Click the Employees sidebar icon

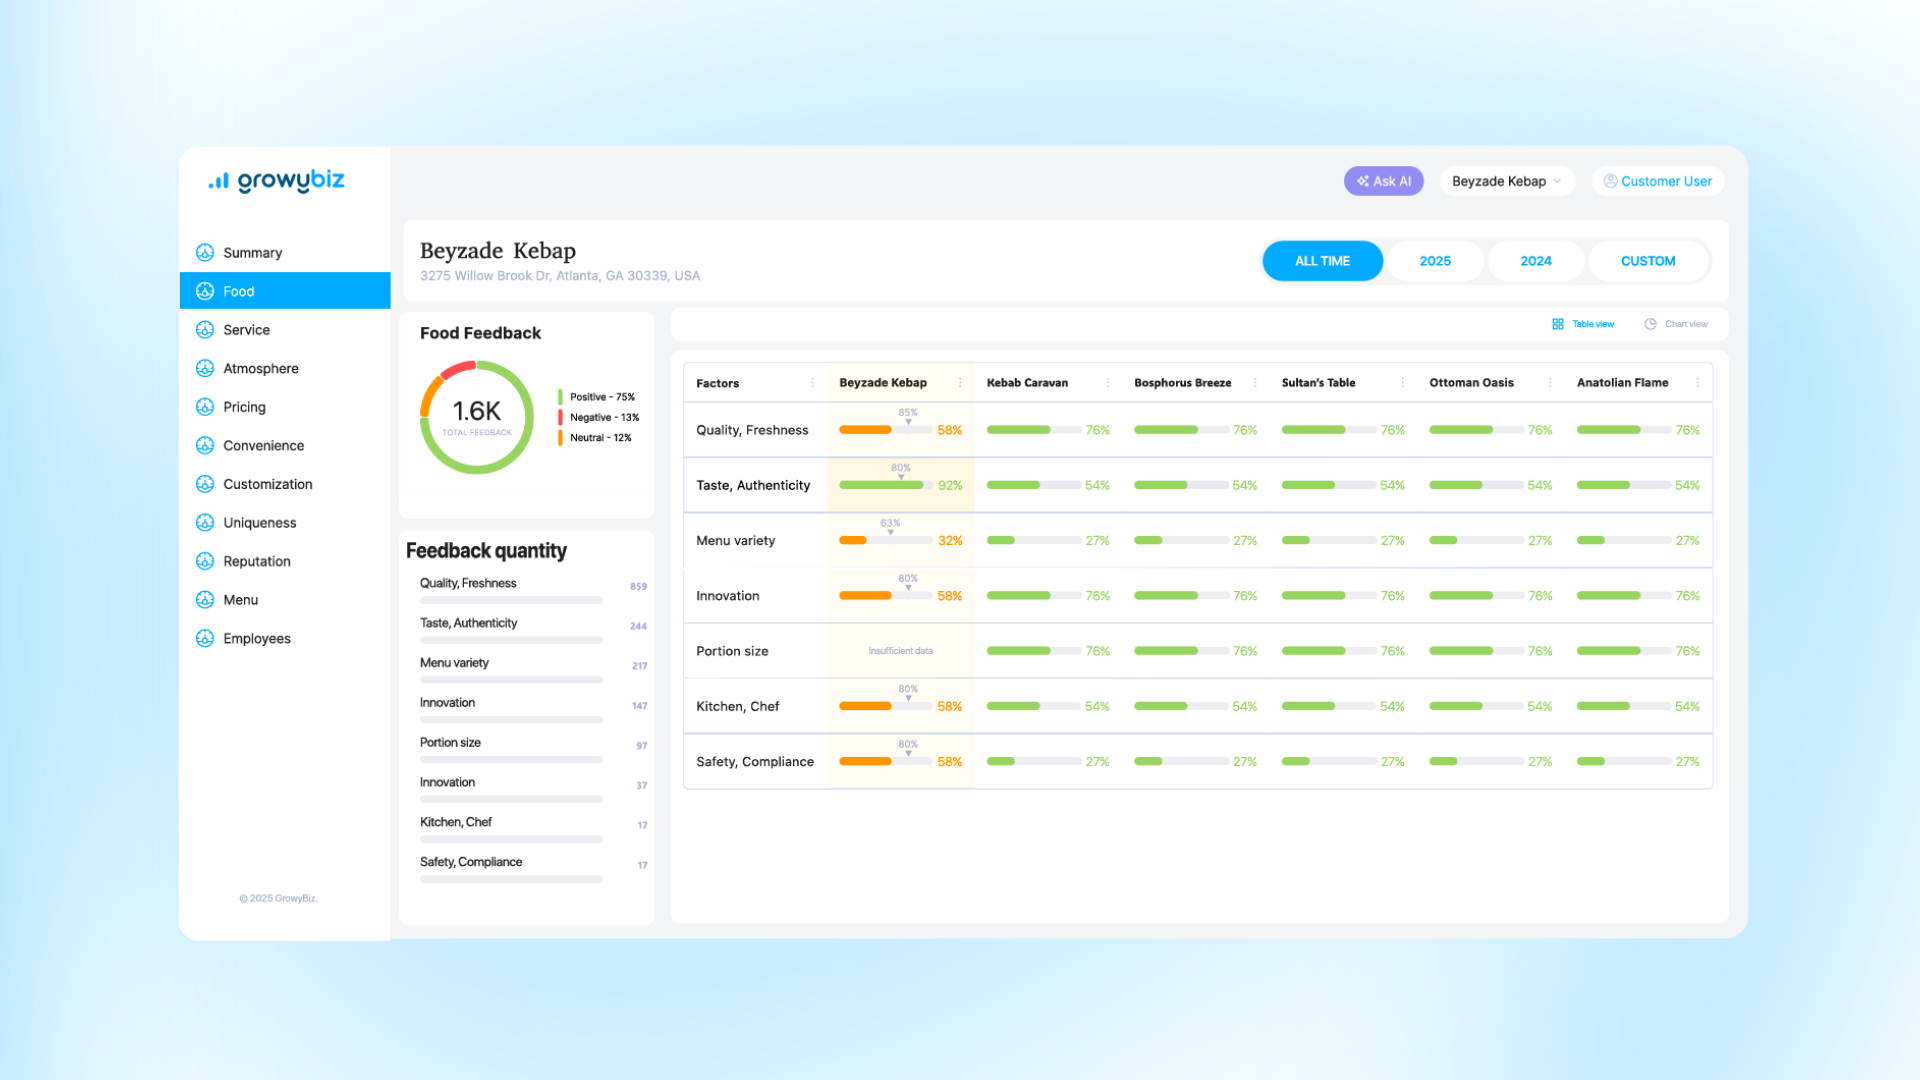click(x=205, y=638)
